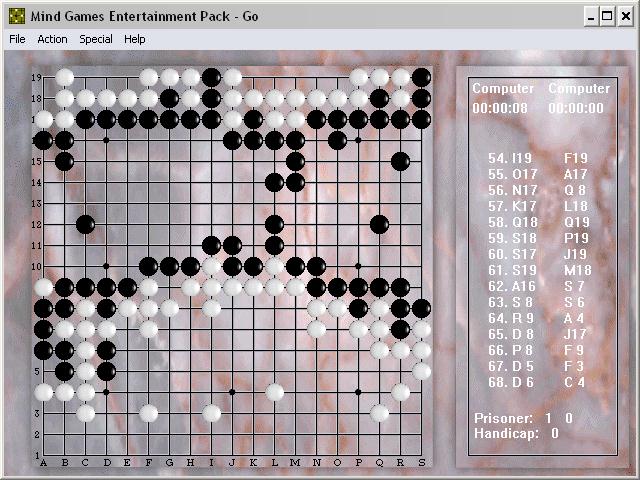Viewport: 640px width, 480px height.
Task: Place a stone on the P4 star point
Action: [358, 392]
